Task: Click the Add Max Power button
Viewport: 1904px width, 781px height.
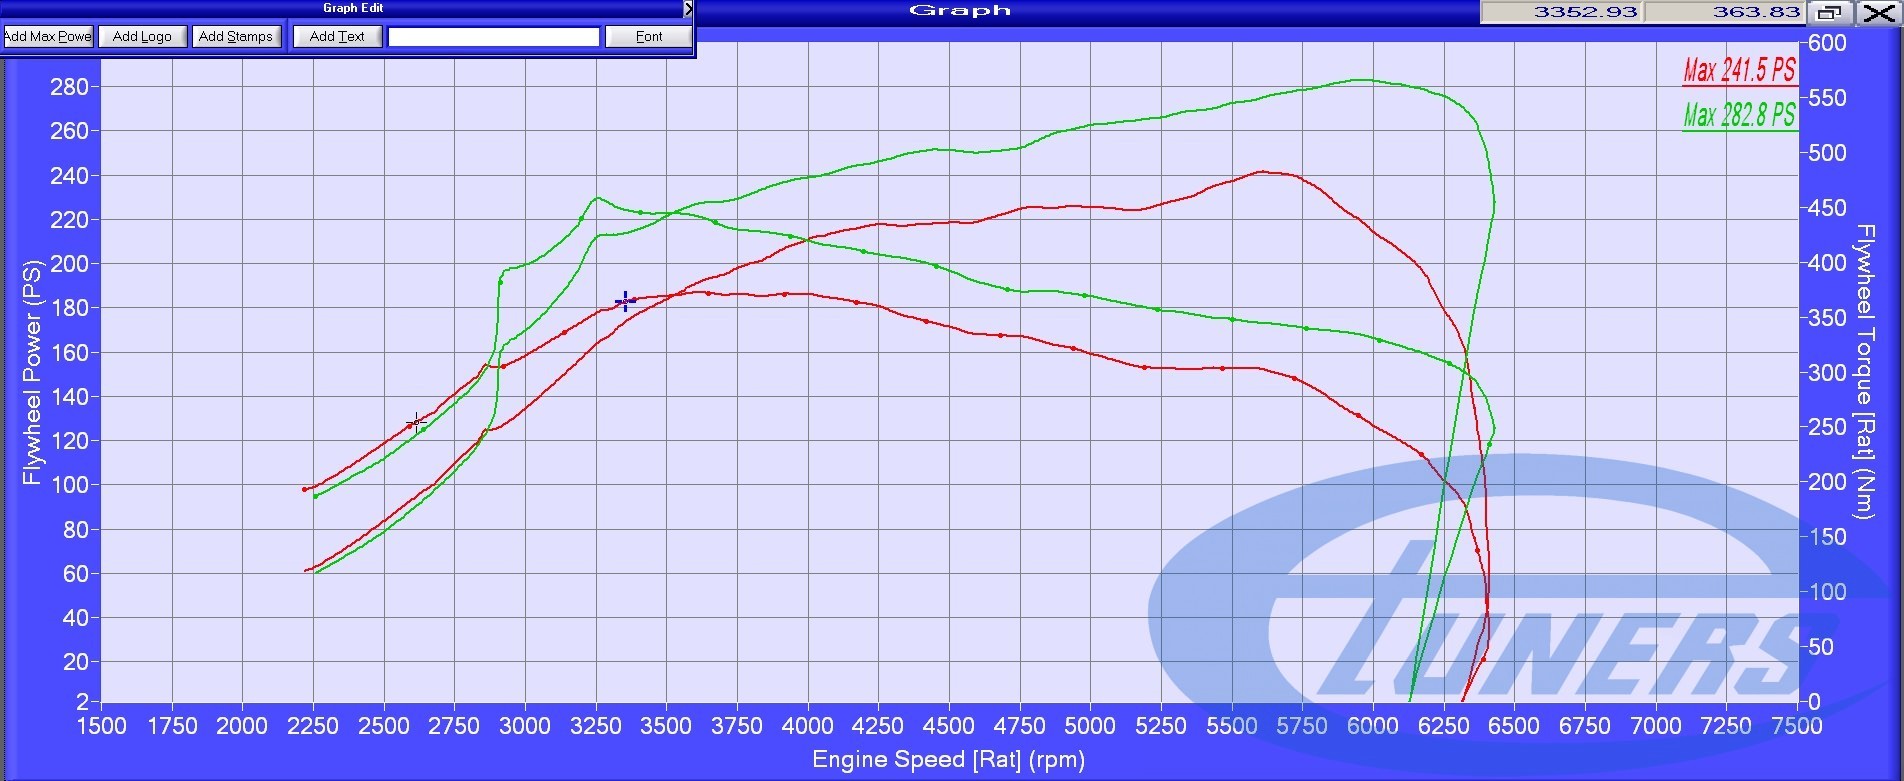Action: tap(48, 37)
